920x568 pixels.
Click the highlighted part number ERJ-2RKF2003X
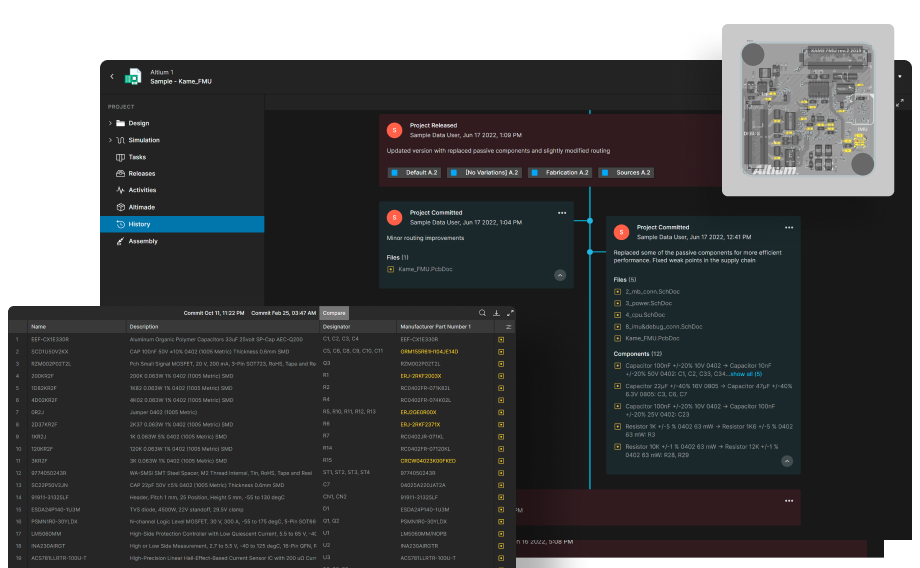coord(421,376)
